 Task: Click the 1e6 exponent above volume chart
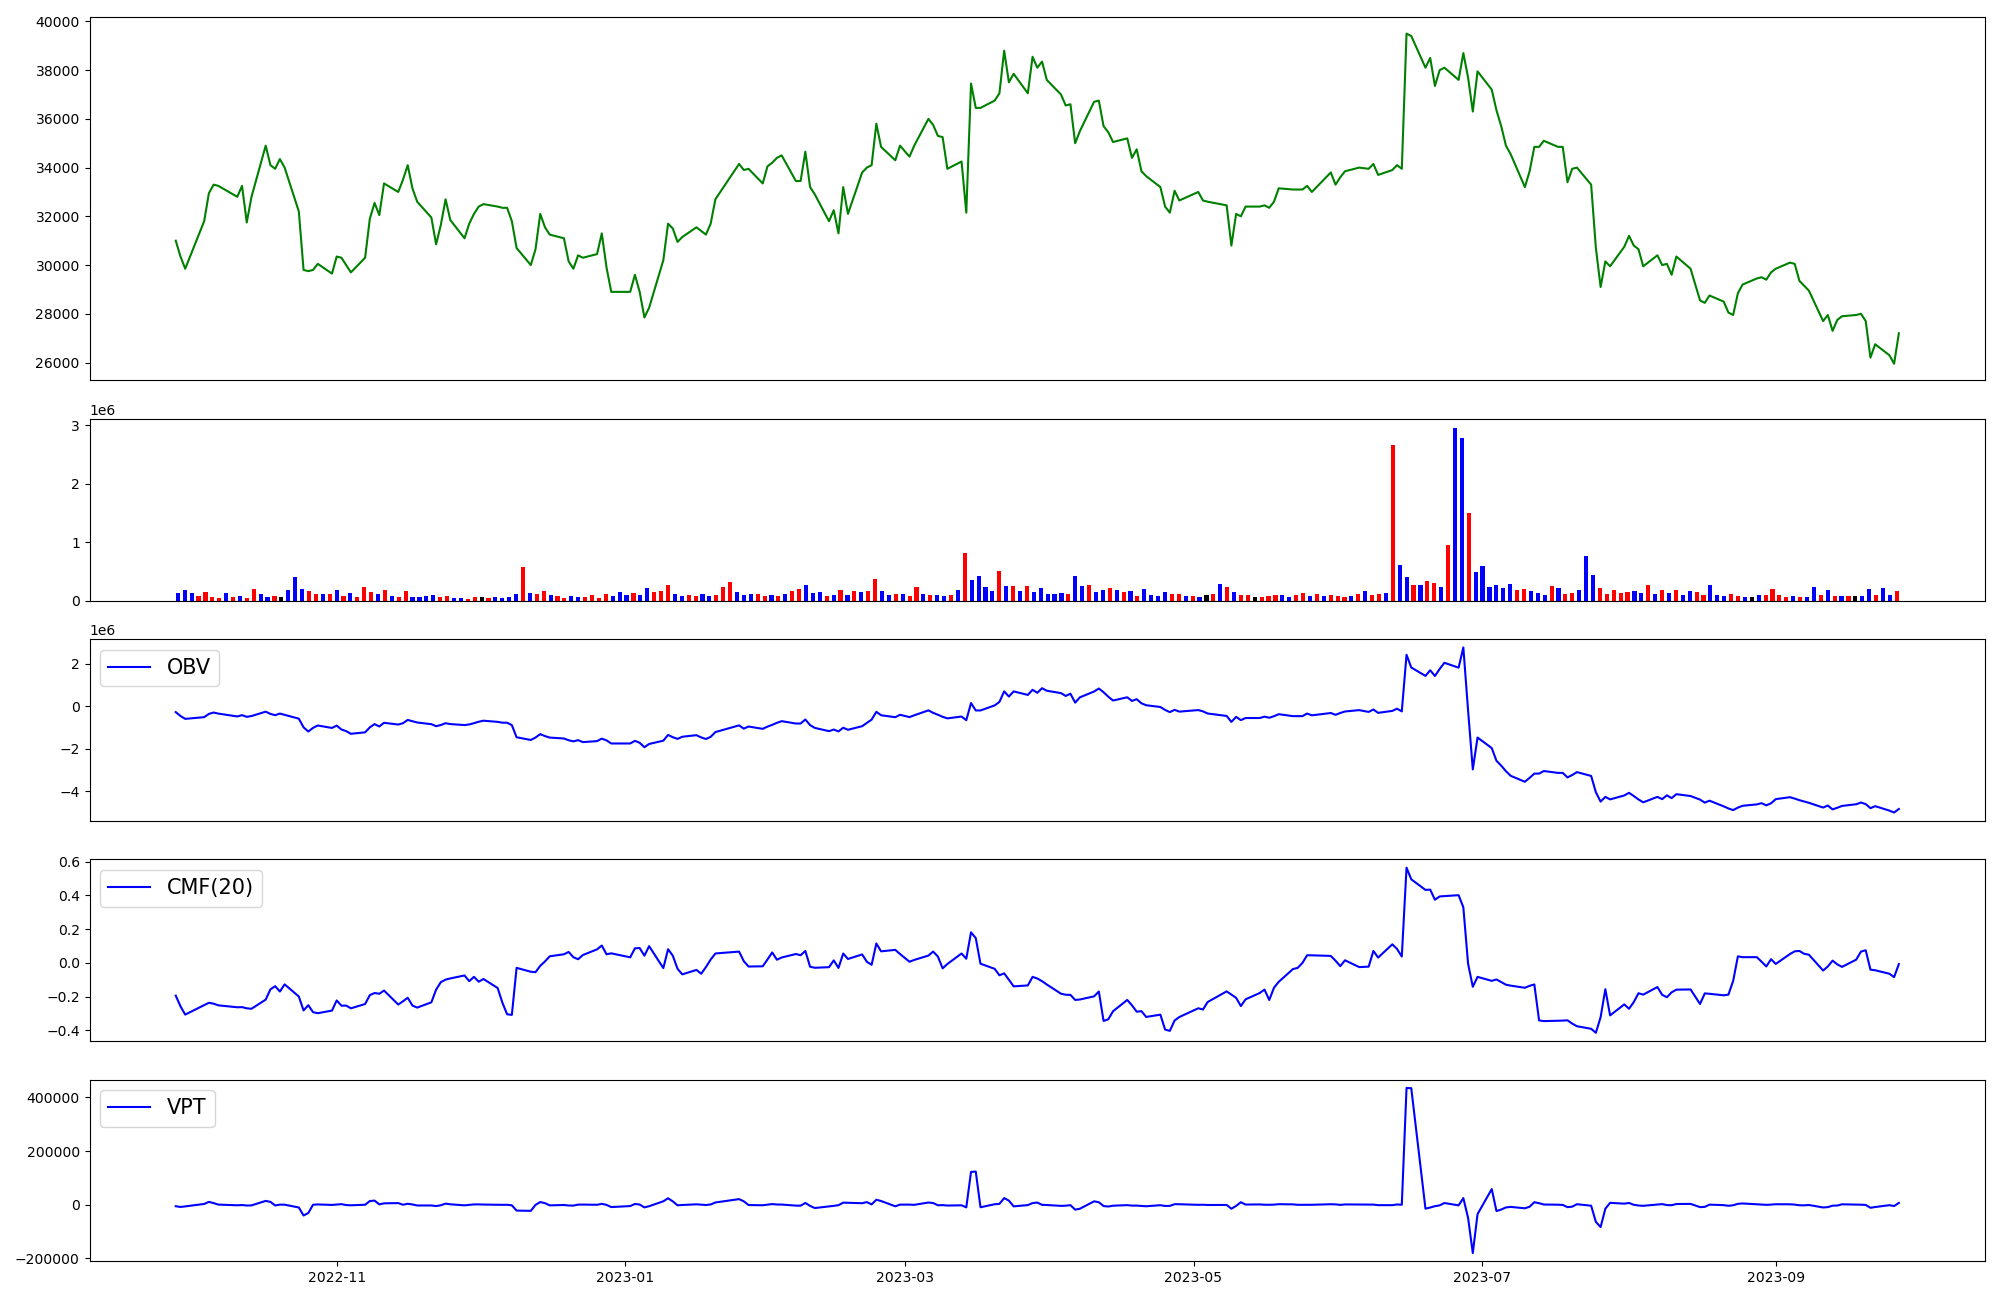point(103,410)
